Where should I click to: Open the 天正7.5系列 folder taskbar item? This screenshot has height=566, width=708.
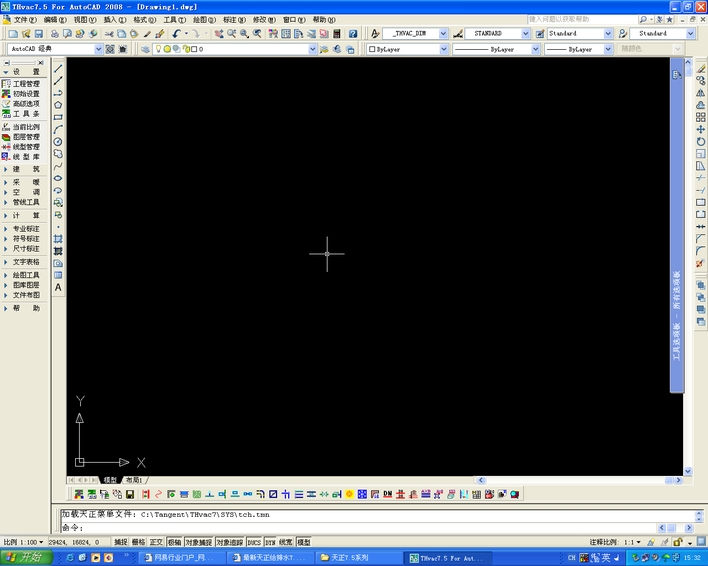point(357,558)
